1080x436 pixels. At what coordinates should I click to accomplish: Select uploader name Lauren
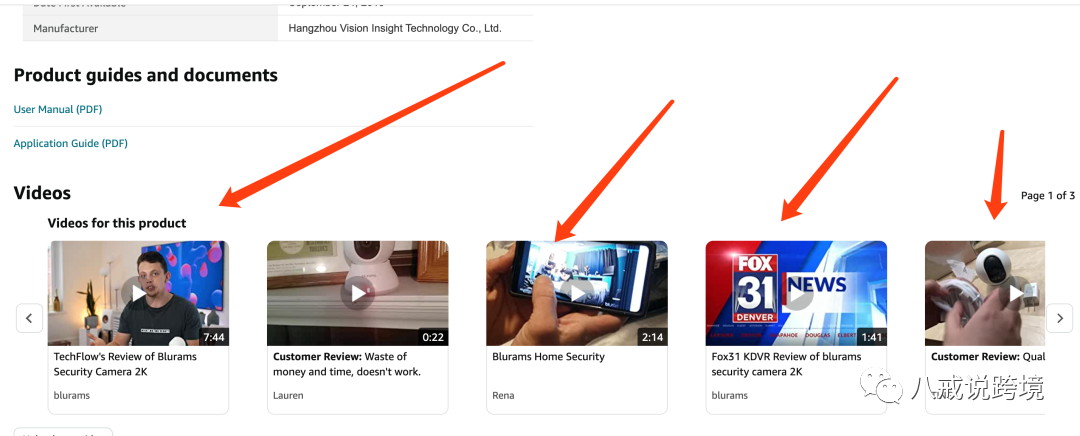click(288, 395)
